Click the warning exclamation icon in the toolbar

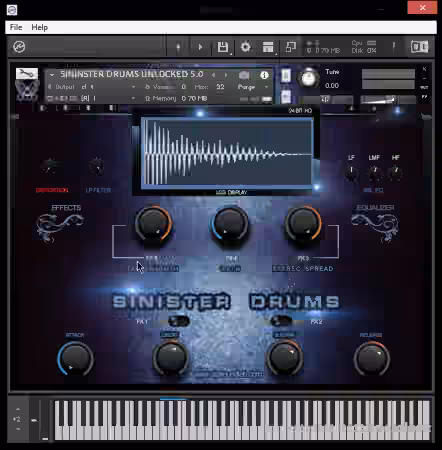point(394,46)
